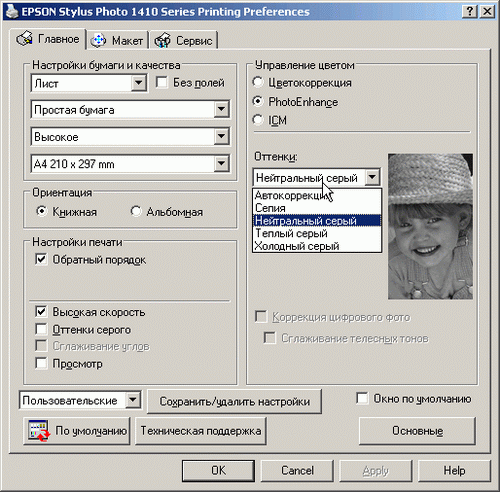The image size is (500, 492).
Task: Open the Сервис tab
Action: pyautogui.click(x=184, y=41)
